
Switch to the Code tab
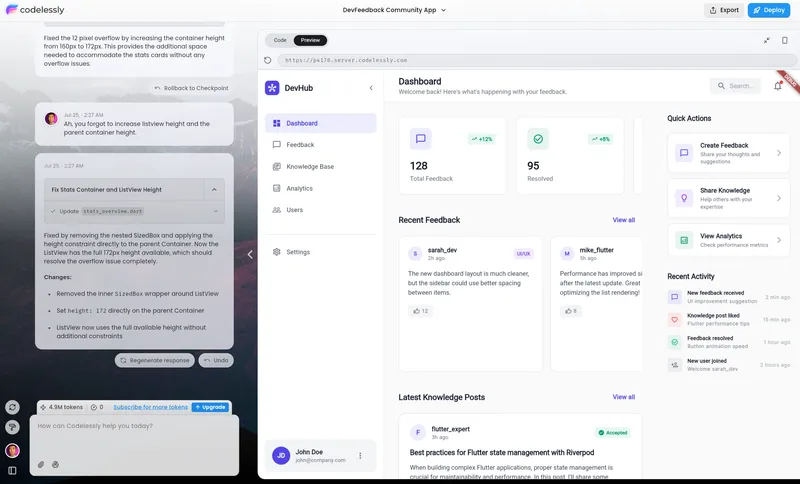click(280, 40)
